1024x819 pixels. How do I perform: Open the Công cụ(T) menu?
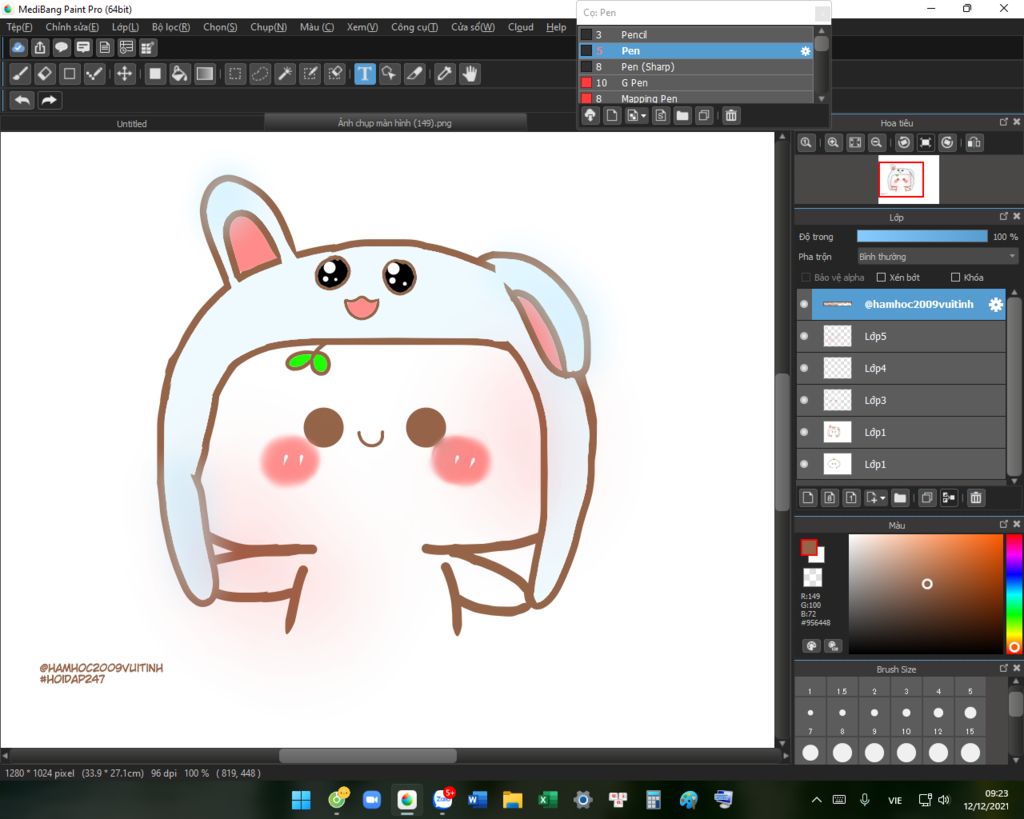pyautogui.click(x=414, y=27)
